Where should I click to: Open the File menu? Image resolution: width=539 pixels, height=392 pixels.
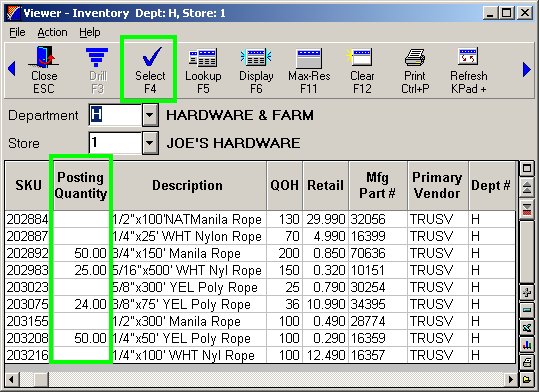[17, 32]
